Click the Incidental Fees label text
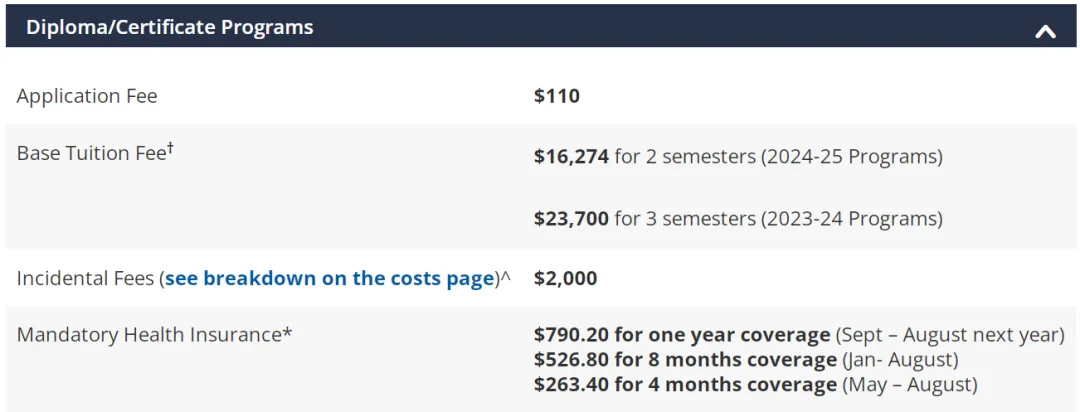This screenshot has width=1080, height=412. tap(85, 278)
